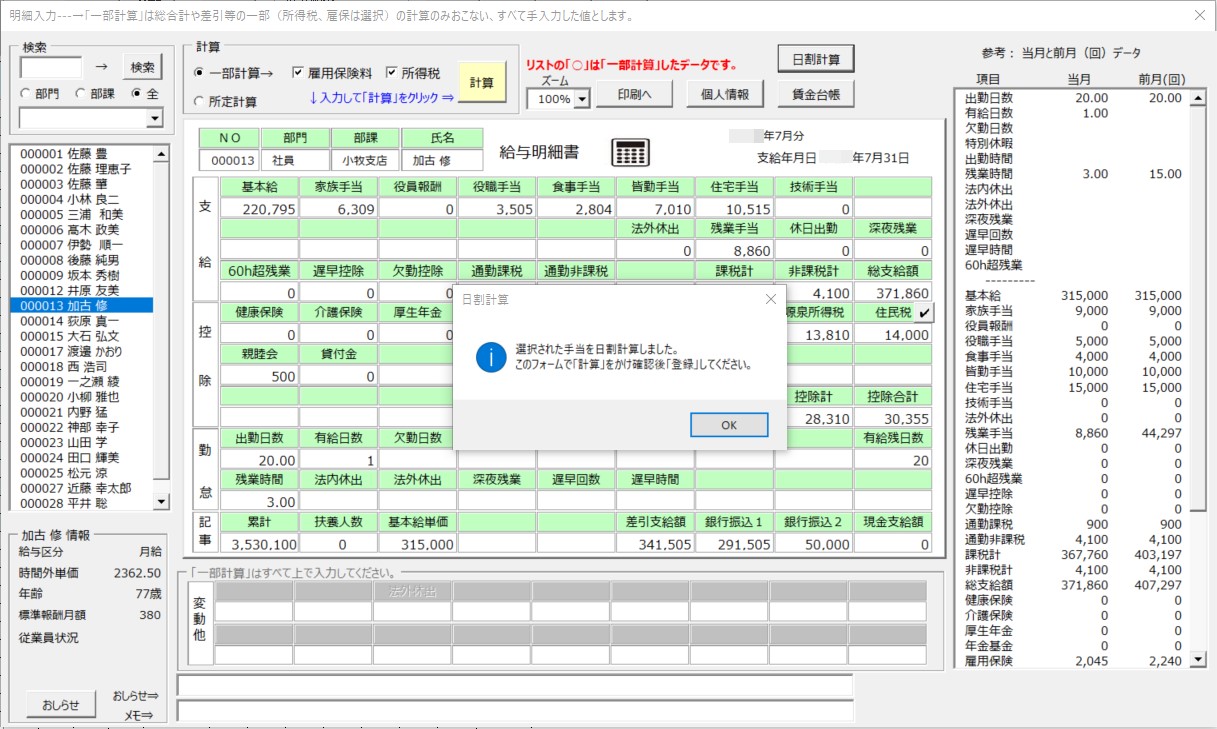Close the 日割計算 dialog with X
Viewport: 1217px width, 729px height.
click(770, 299)
